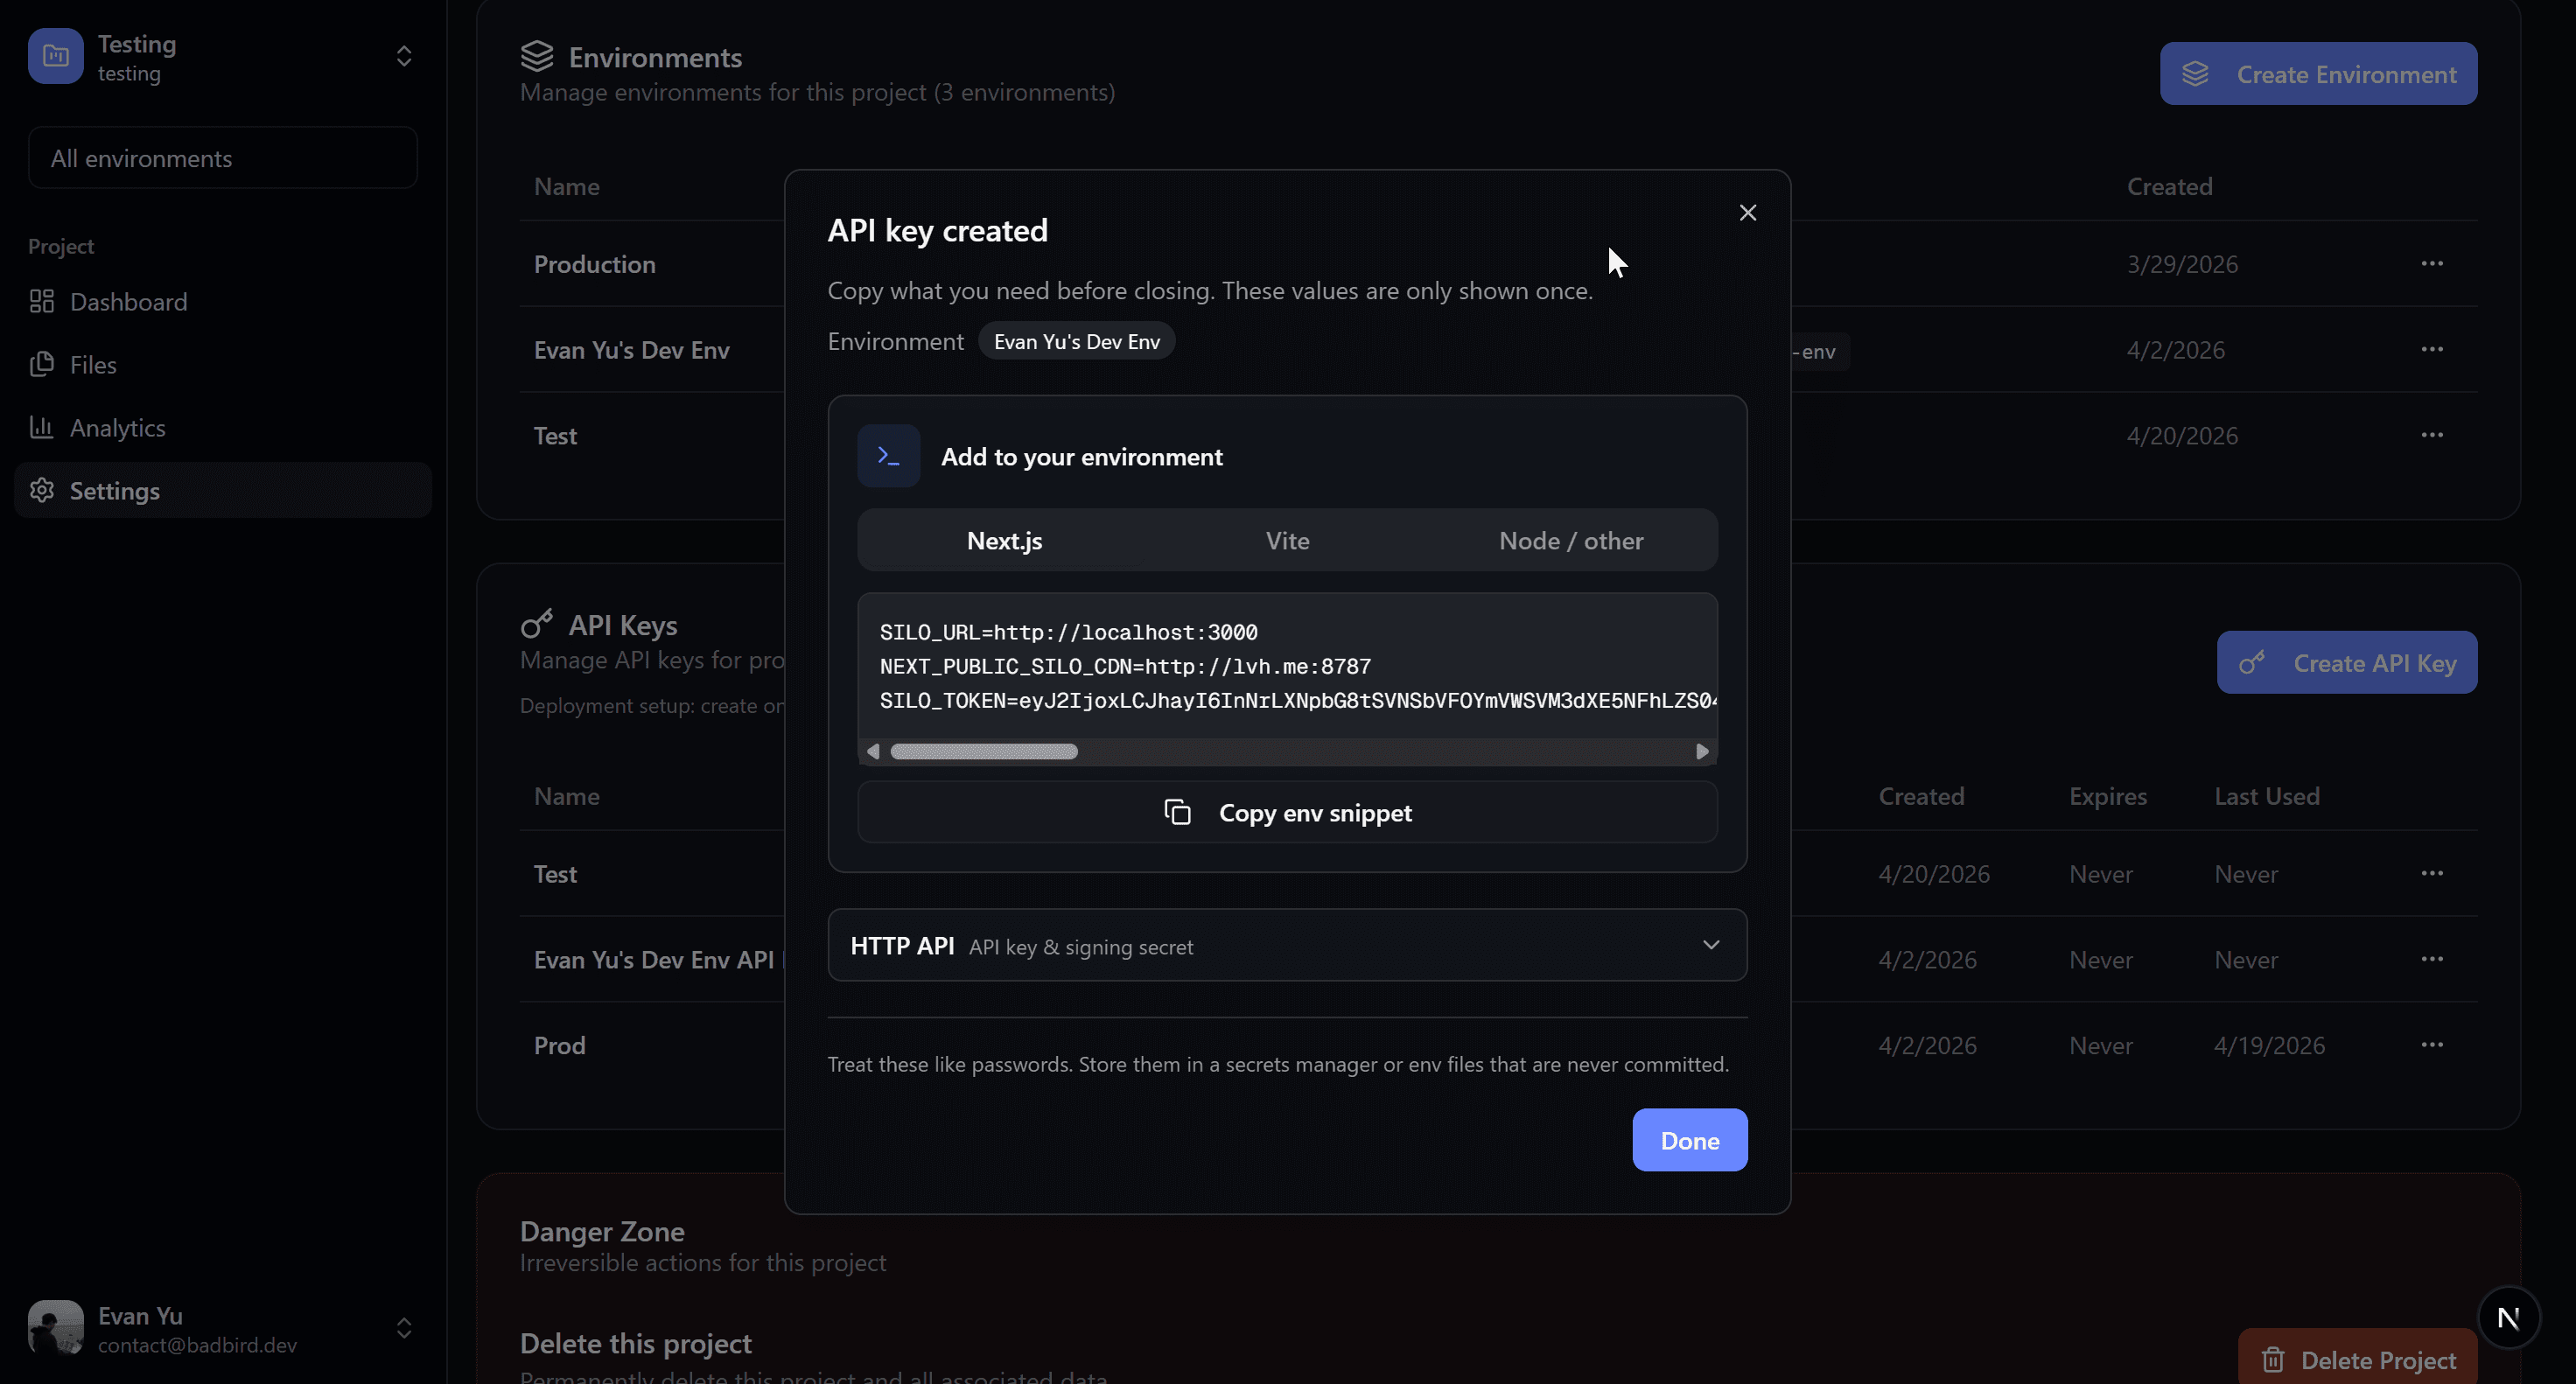Screen dimensions: 2576x1384
Task: Open more options for Test environment
Action: [2432, 435]
